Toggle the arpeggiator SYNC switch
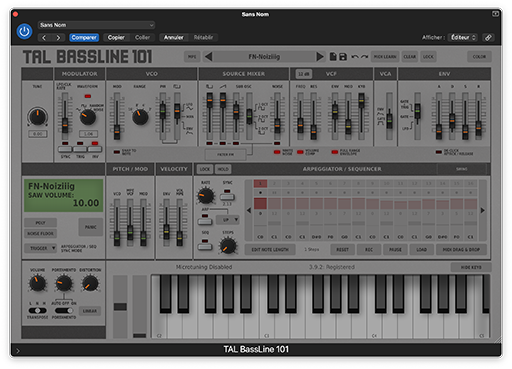Viewport: 512px width, 369px height. click(227, 197)
